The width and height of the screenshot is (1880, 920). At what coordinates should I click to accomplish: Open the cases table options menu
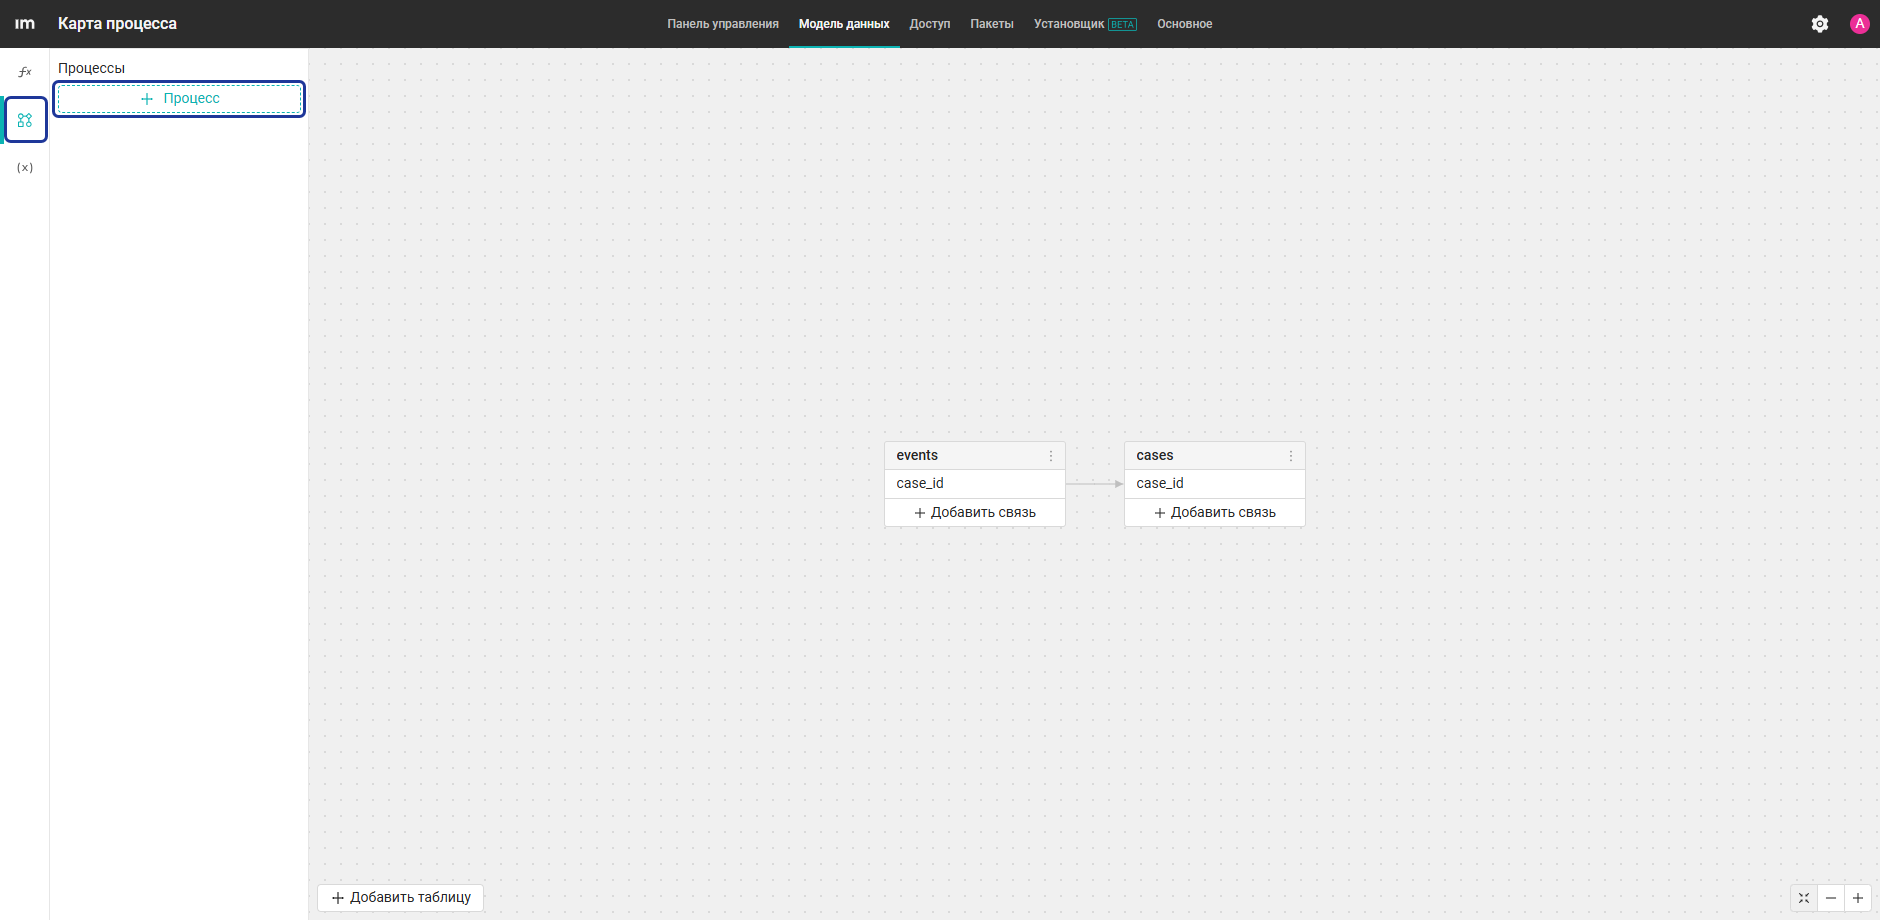(x=1291, y=456)
